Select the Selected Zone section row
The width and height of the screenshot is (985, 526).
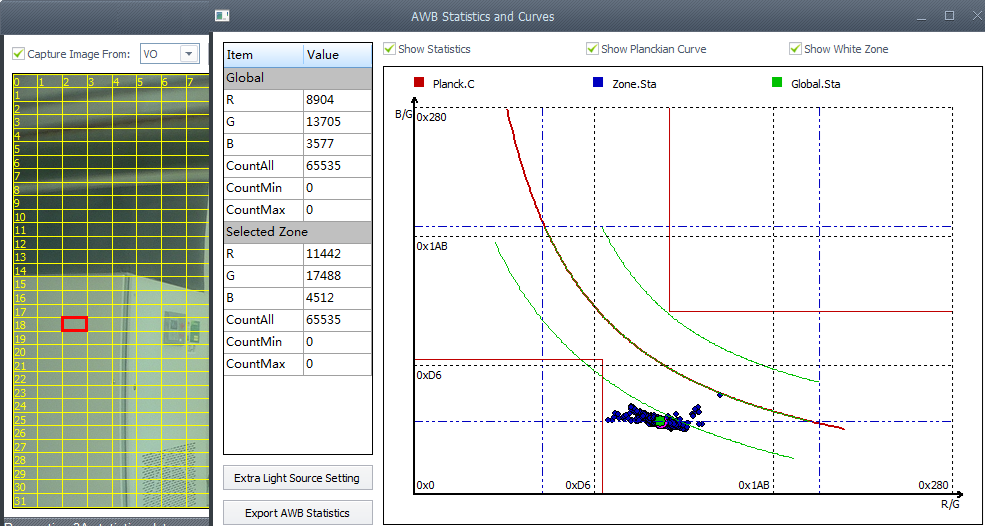pos(297,232)
